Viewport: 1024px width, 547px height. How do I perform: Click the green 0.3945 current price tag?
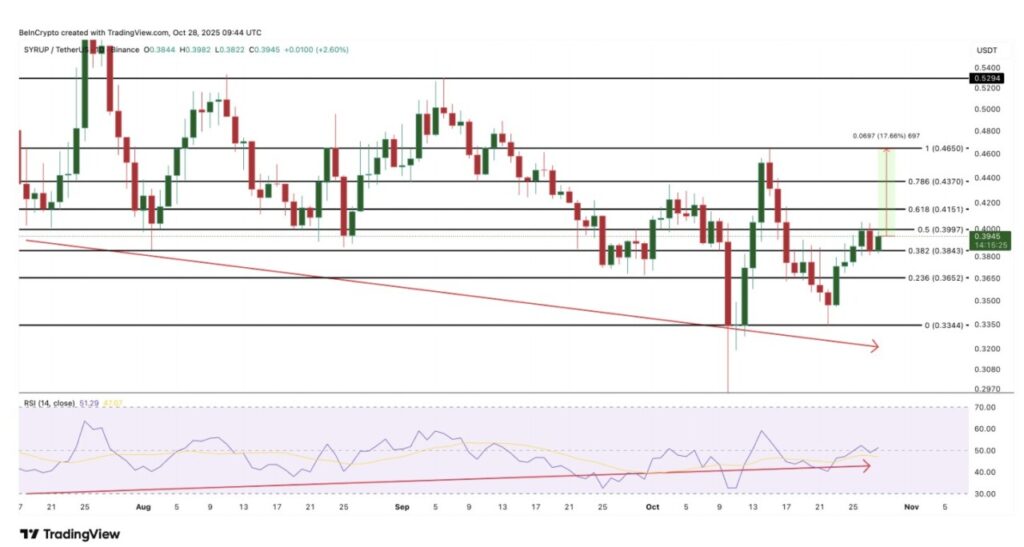pos(985,240)
